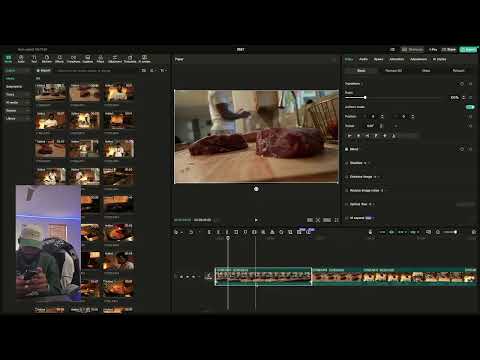Open the inspector Audio tab
The image size is (480, 360).
tap(363, 59)
